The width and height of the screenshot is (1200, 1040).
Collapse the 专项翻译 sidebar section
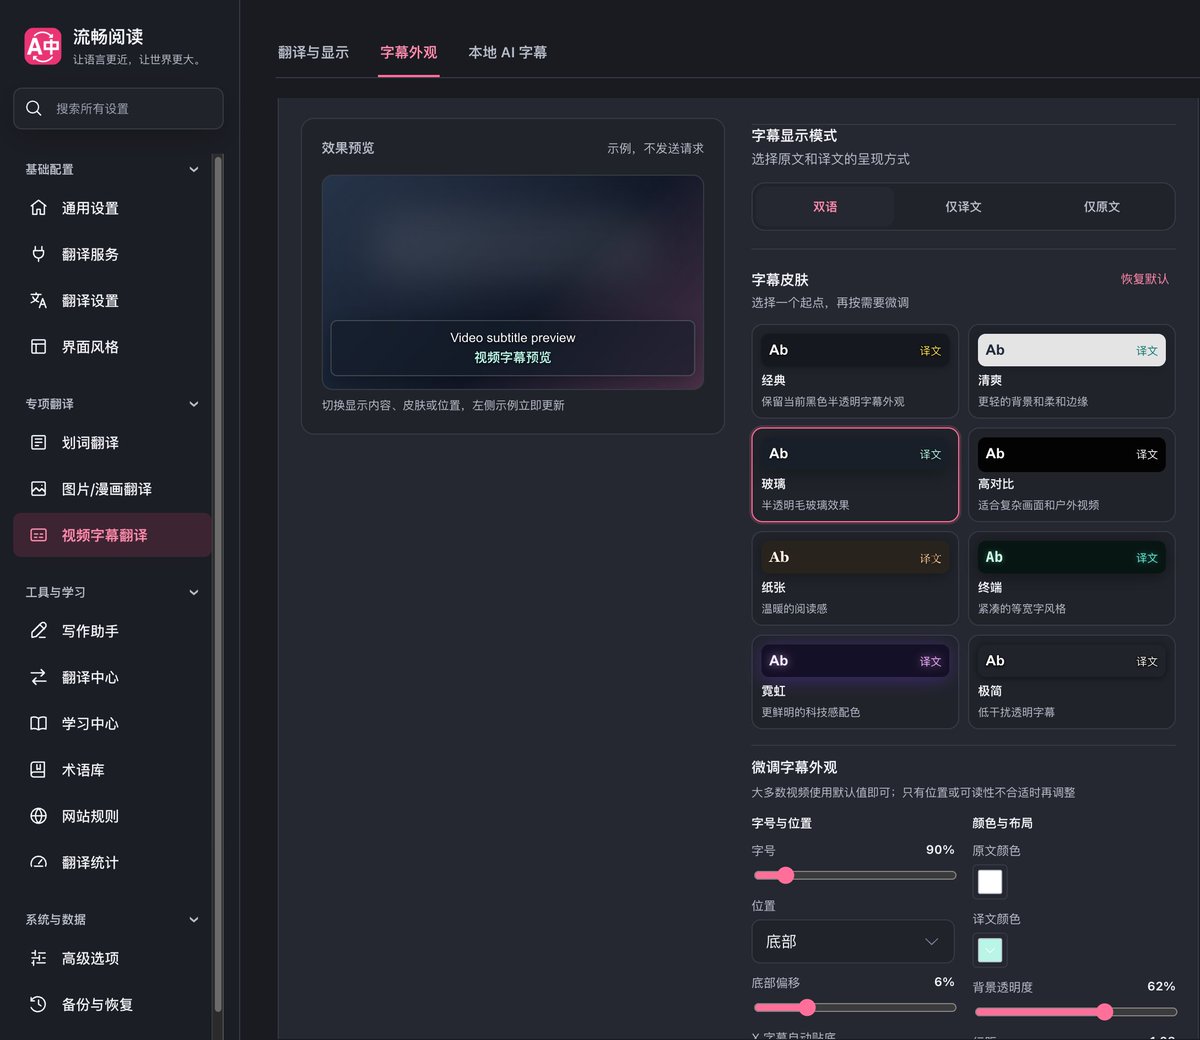(x=194, y=404)
